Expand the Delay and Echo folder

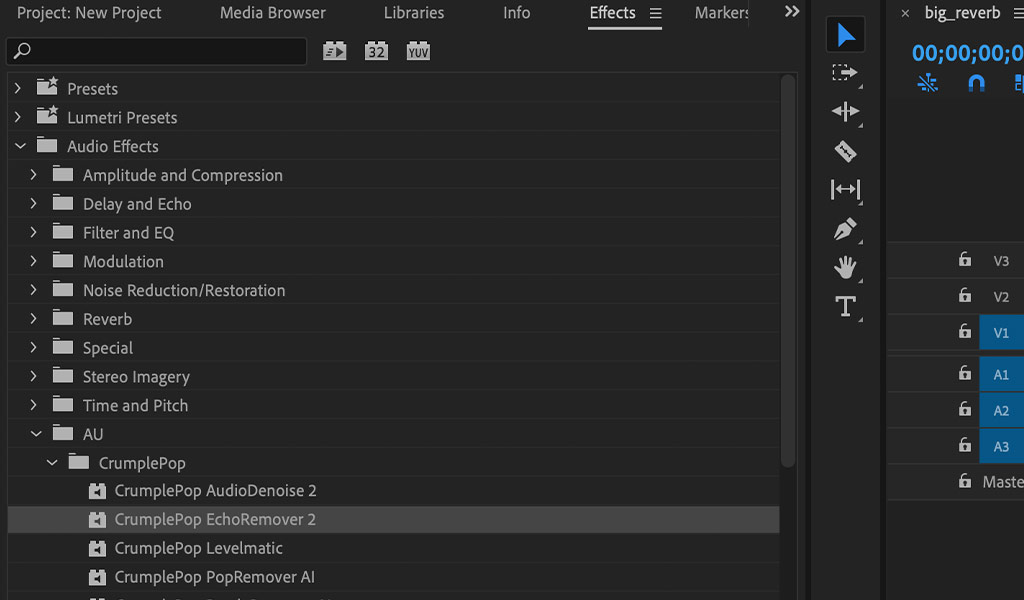33,203
